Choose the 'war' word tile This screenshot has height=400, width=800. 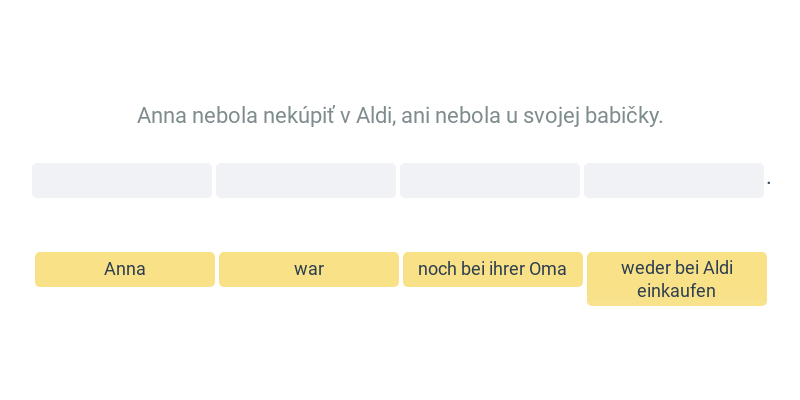click(x=309, y=269)
